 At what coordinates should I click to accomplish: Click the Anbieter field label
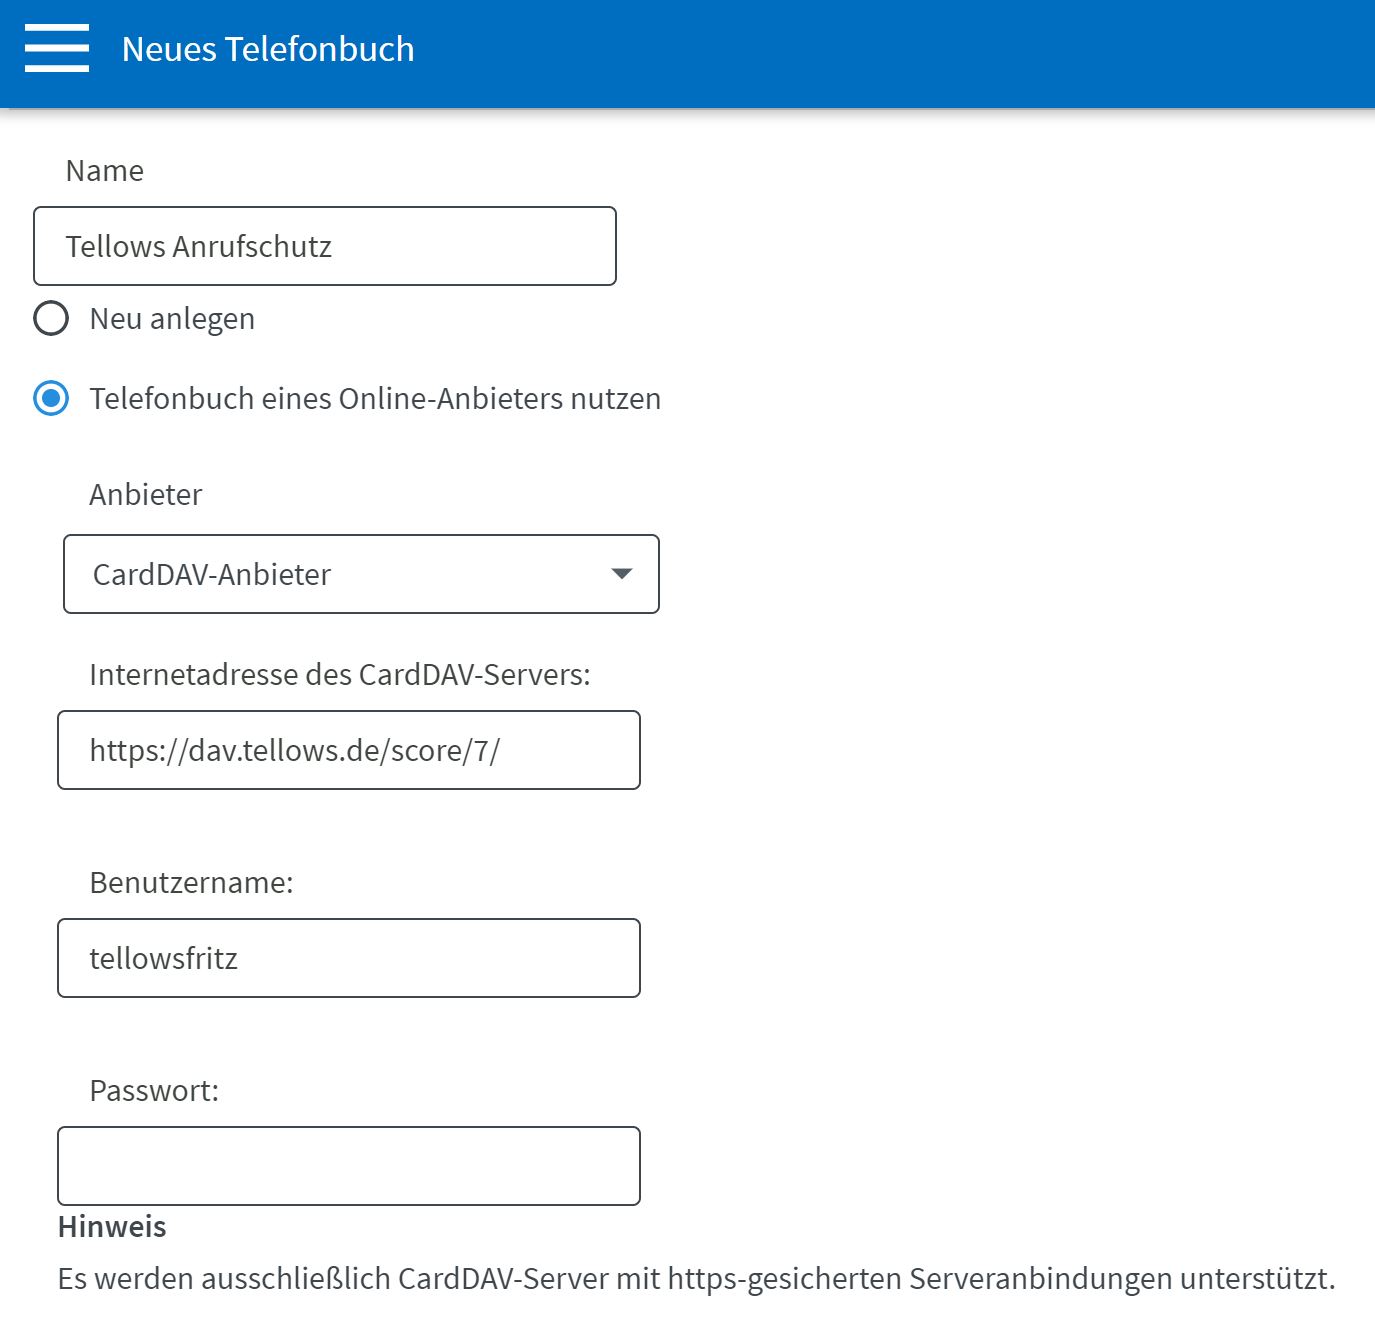click(146, 495)
